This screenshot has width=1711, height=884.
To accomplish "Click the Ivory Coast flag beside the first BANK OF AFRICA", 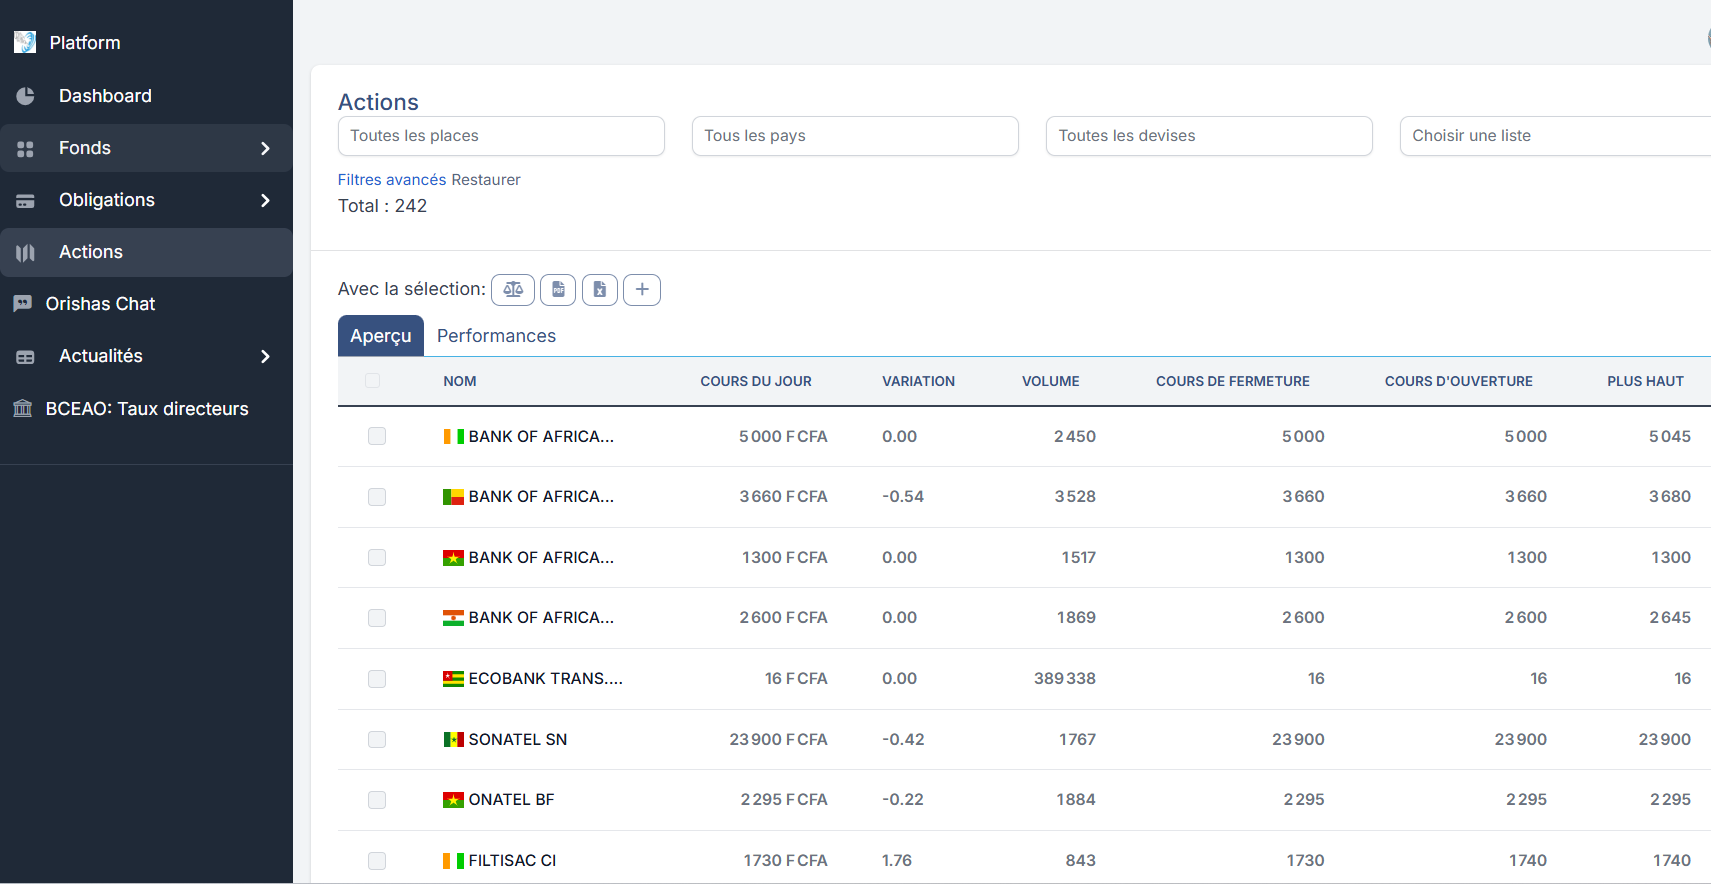I will click(454, 437).
